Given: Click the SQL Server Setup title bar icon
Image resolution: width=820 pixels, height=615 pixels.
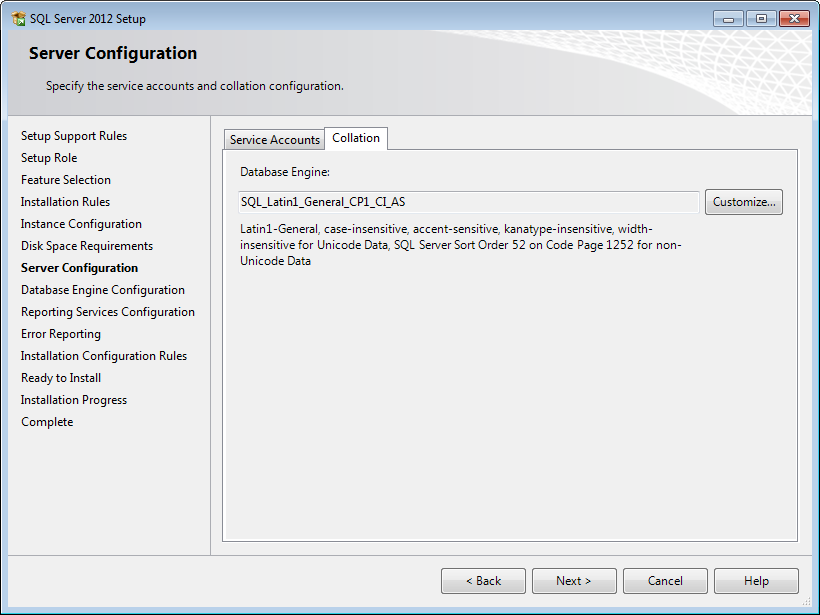Looking at the screenshot, I should (x=18, y=19).
